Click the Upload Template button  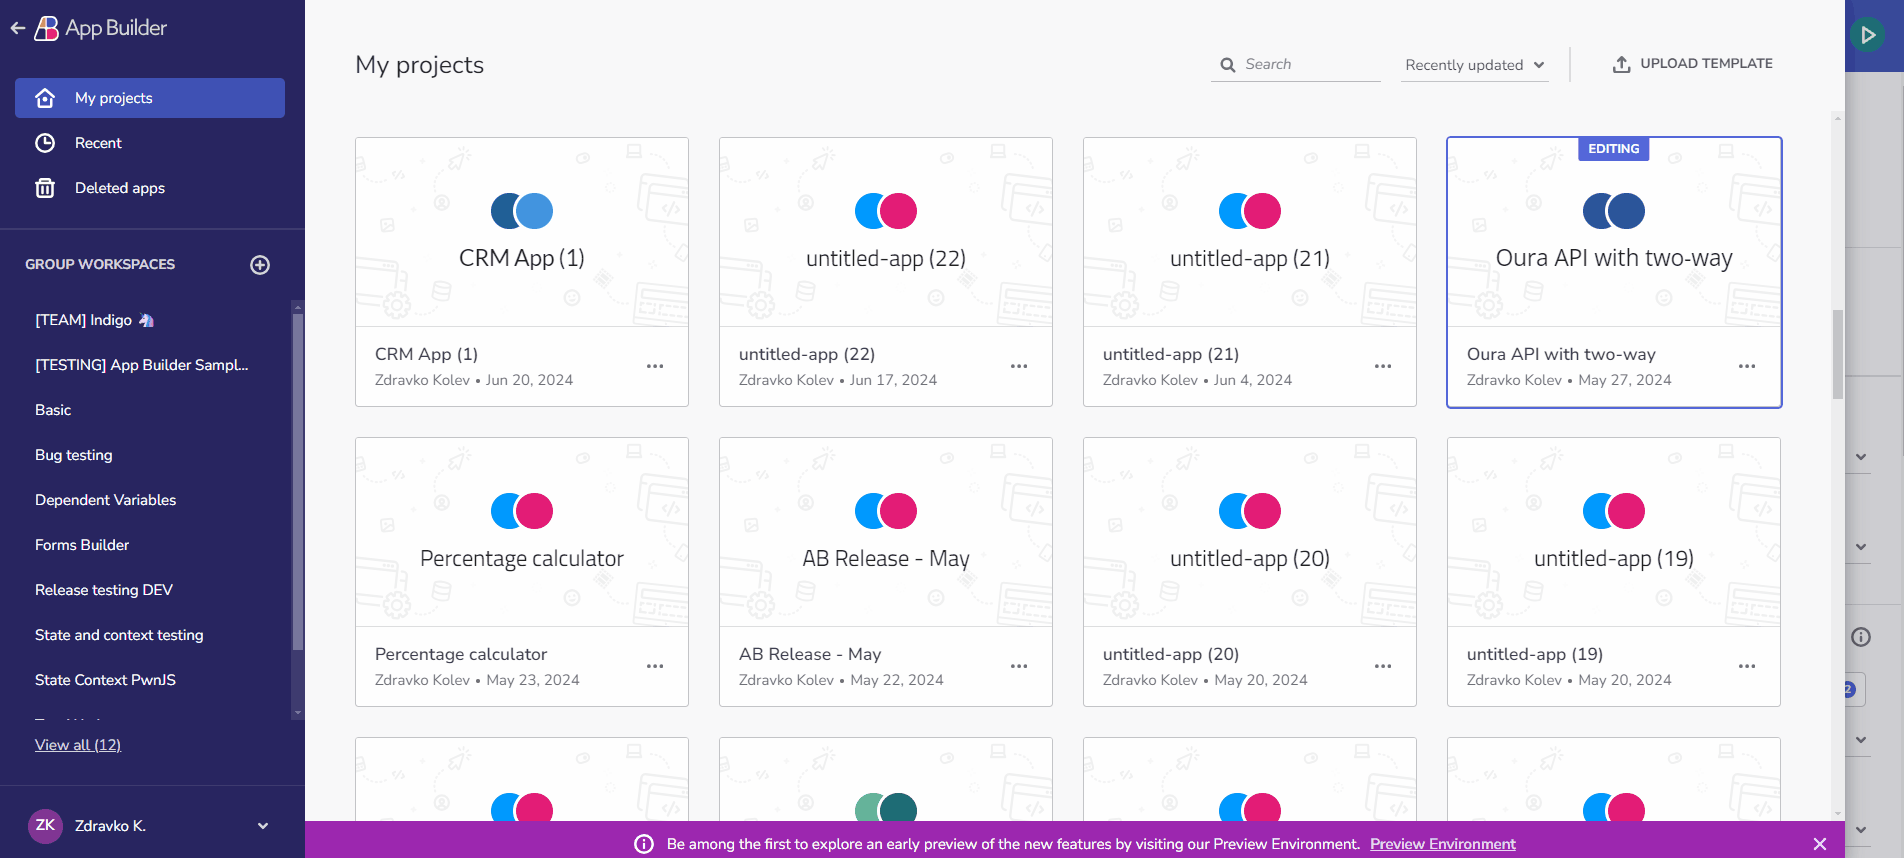point(1692,64)
